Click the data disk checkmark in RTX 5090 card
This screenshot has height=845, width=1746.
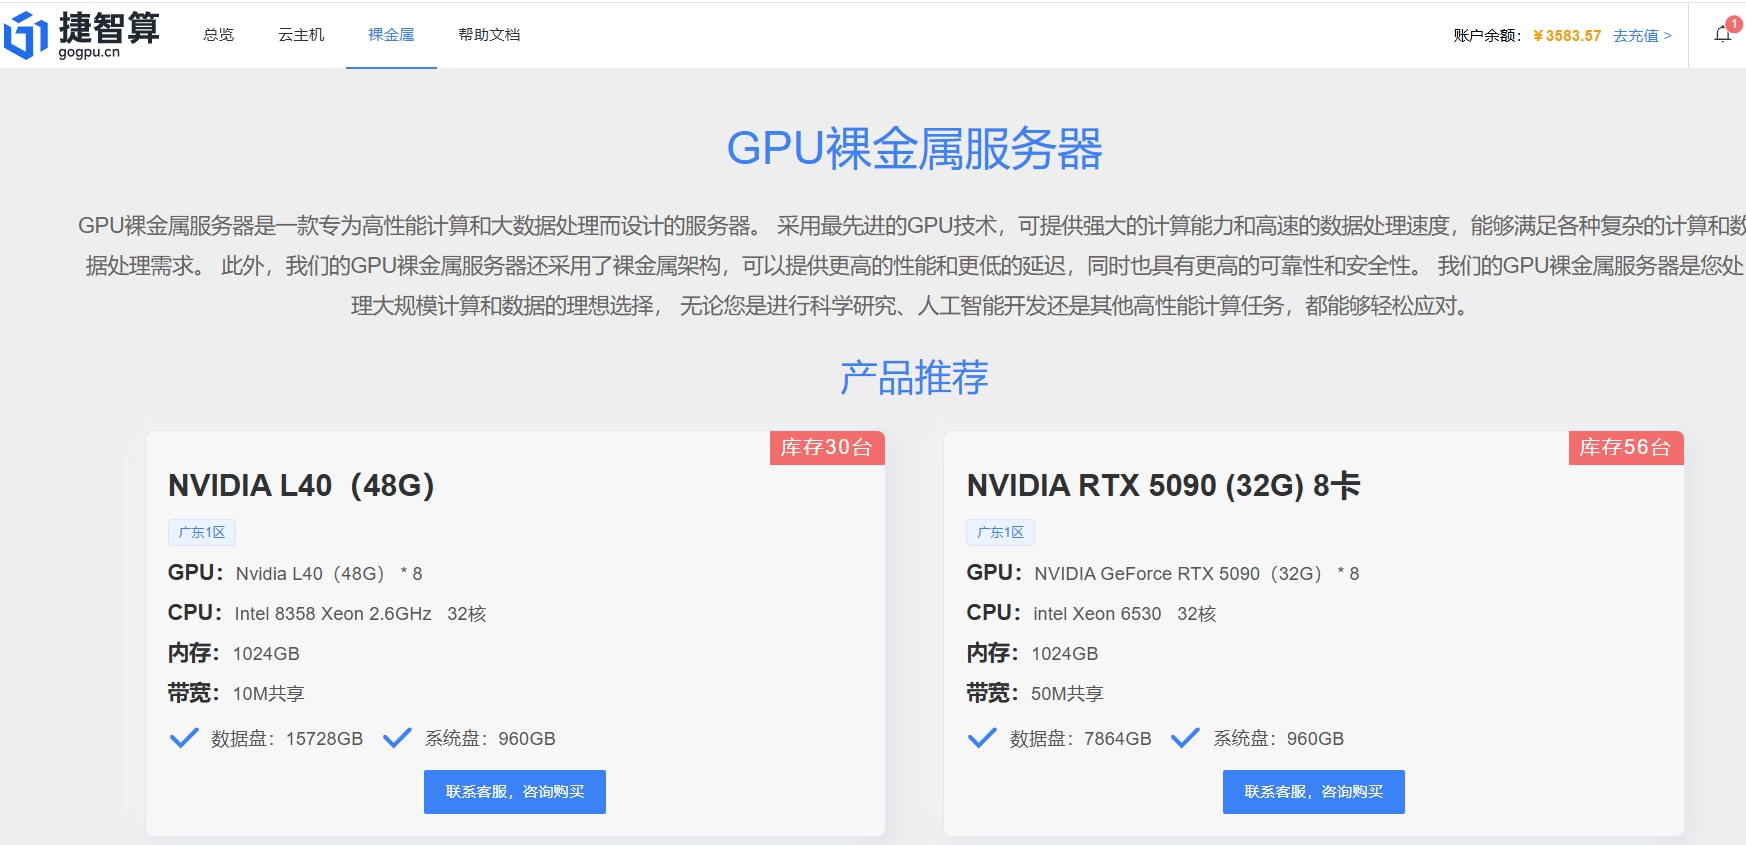pos(982,738)
